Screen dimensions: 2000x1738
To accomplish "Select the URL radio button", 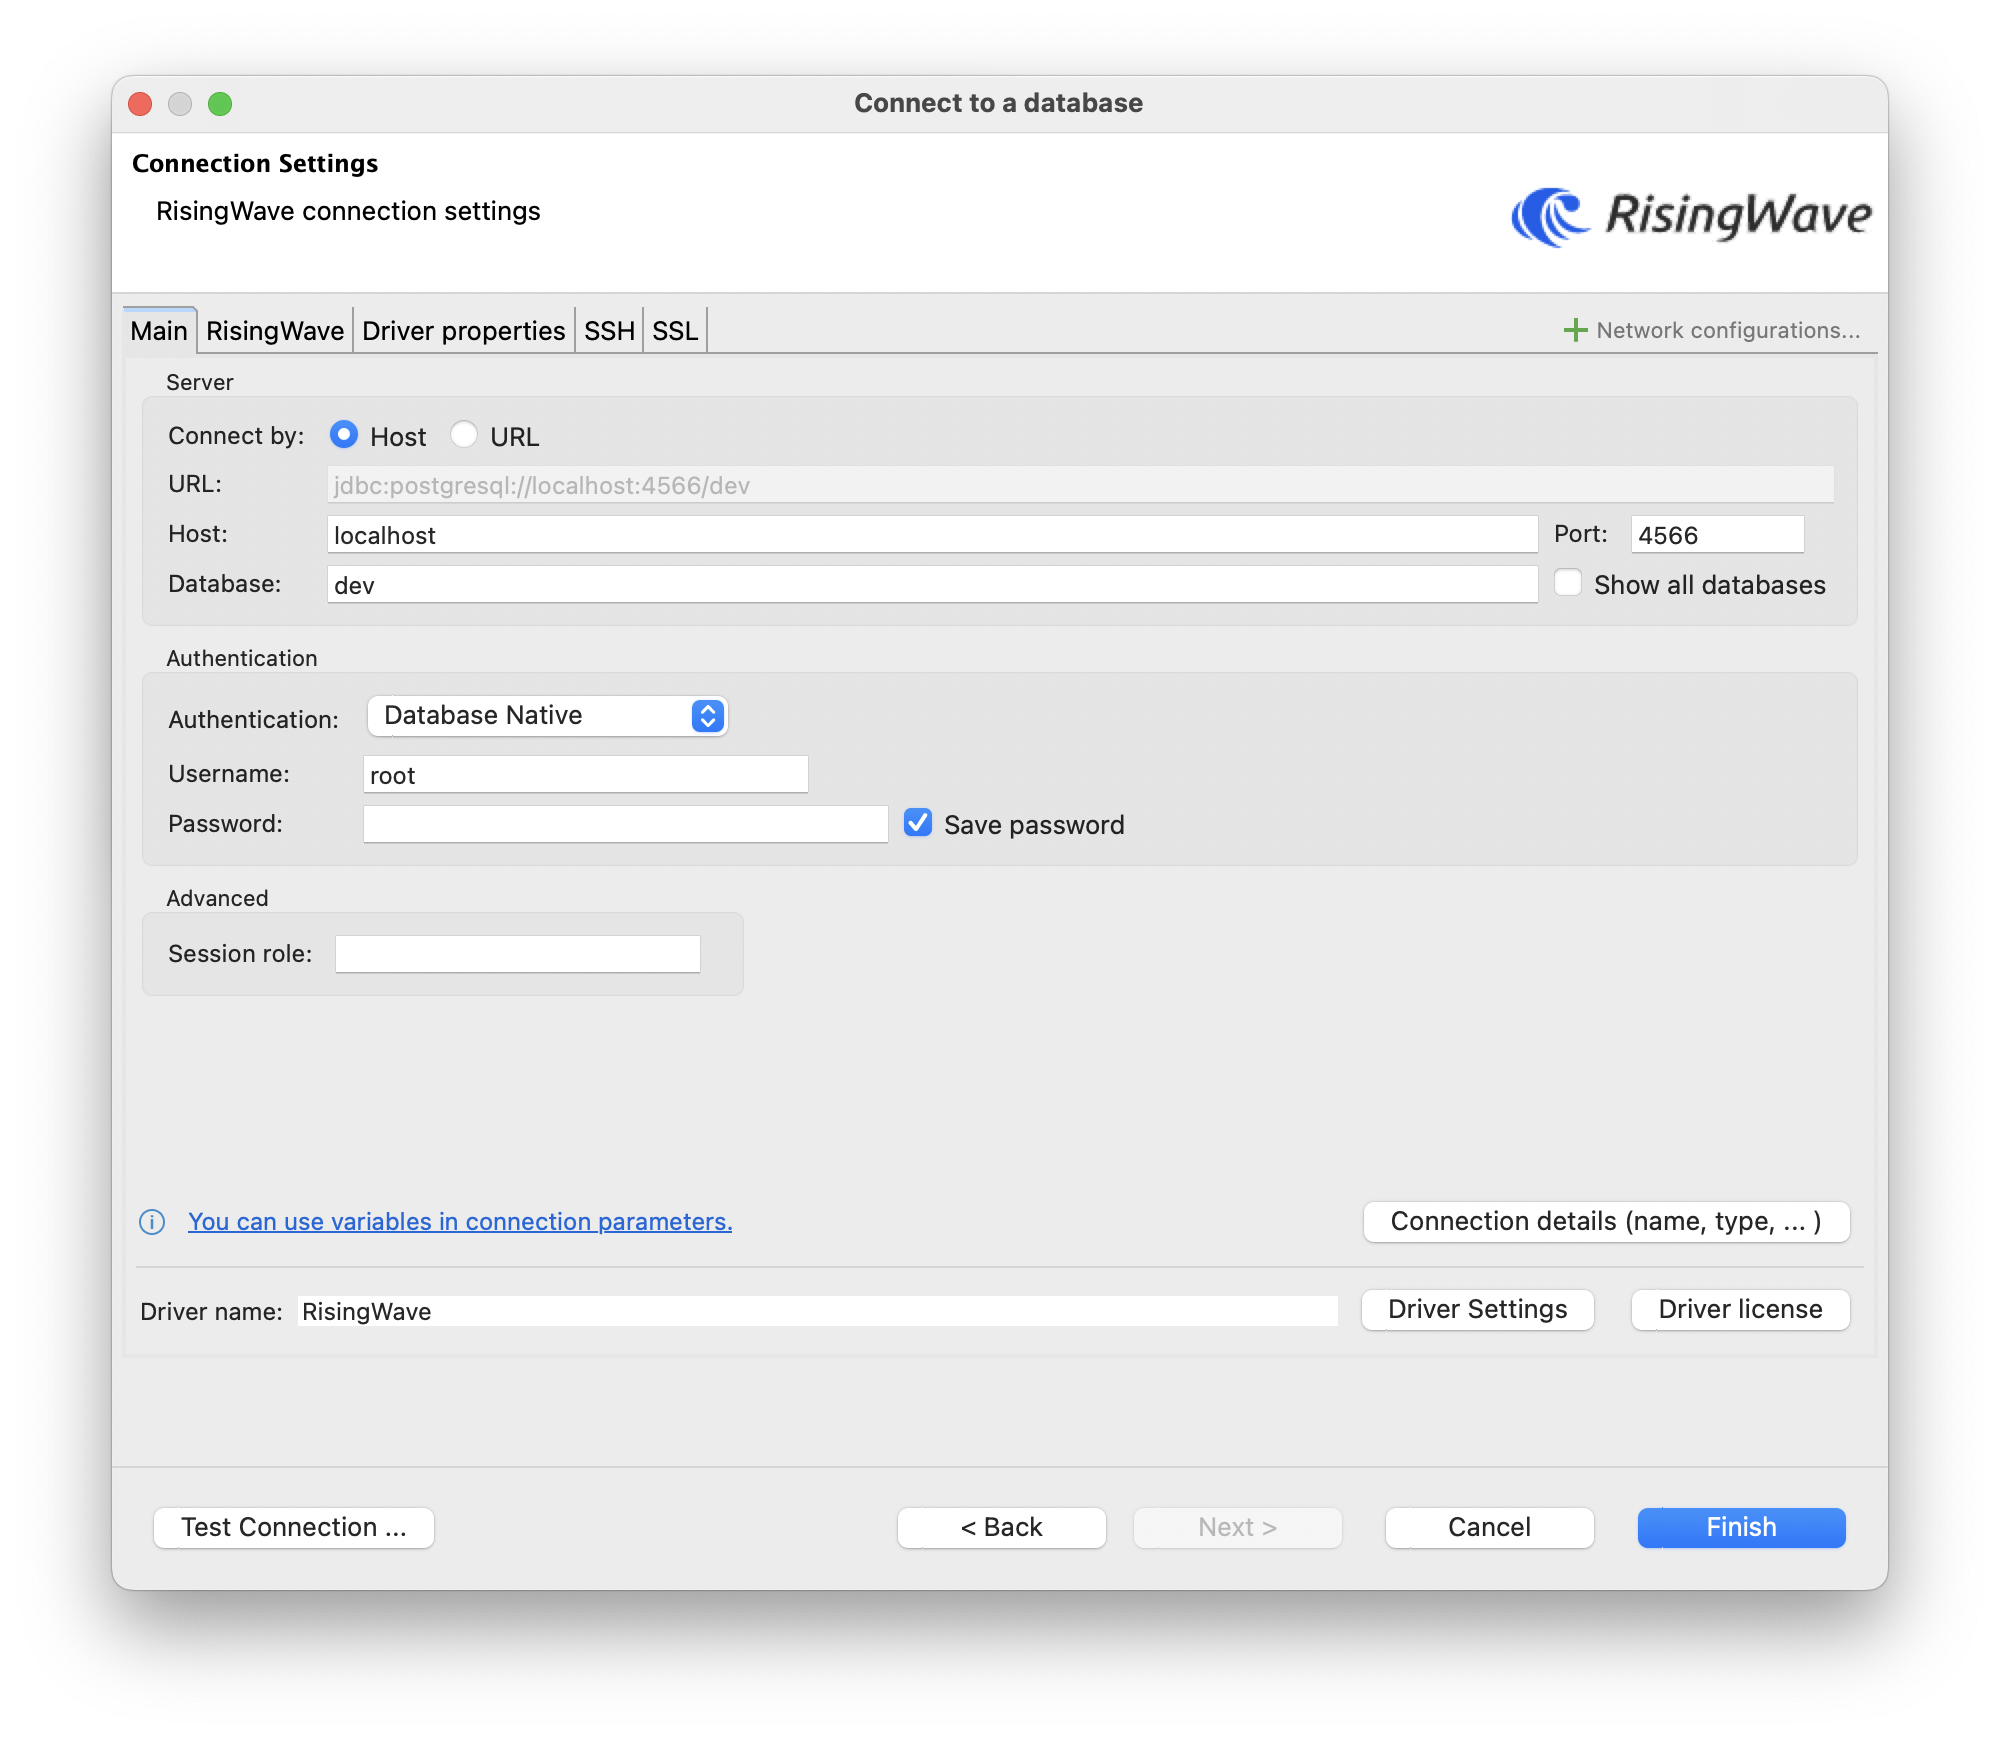I will [x=464, y=435].
